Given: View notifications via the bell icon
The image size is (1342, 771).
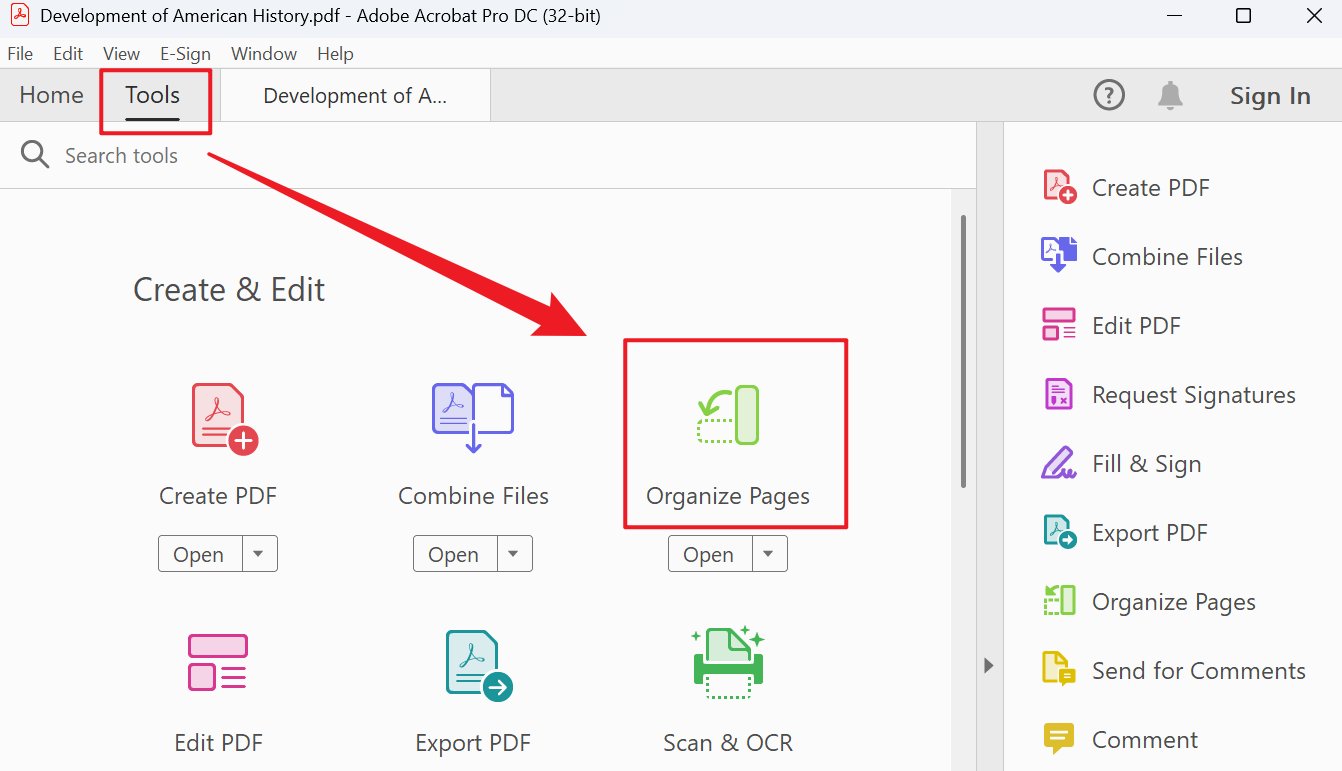Looking at the screenshot, I should pyautogui.click(x=1170, y=95).
